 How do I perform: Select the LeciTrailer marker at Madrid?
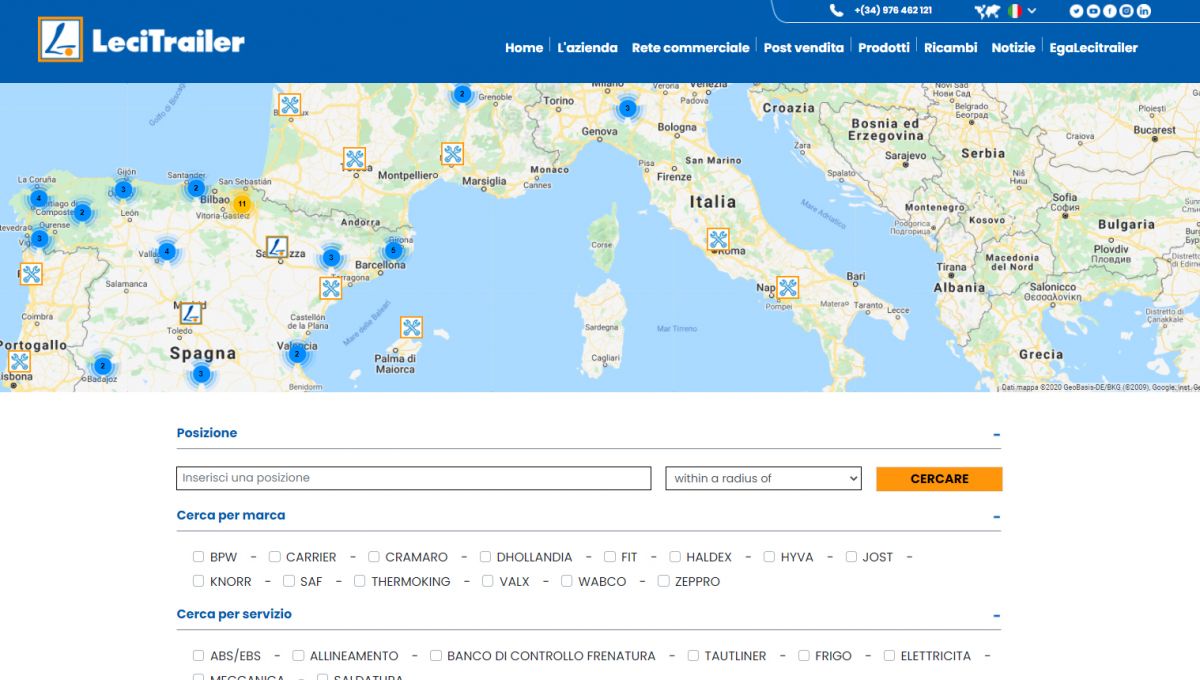point(190,313)
